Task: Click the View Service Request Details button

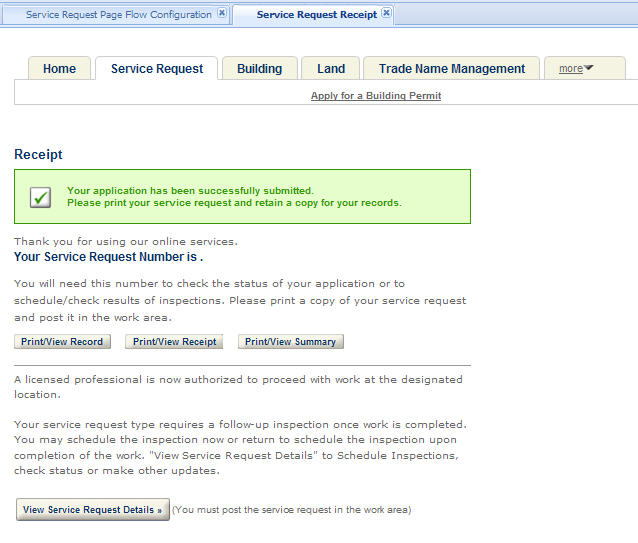Action: click(92, 510)
